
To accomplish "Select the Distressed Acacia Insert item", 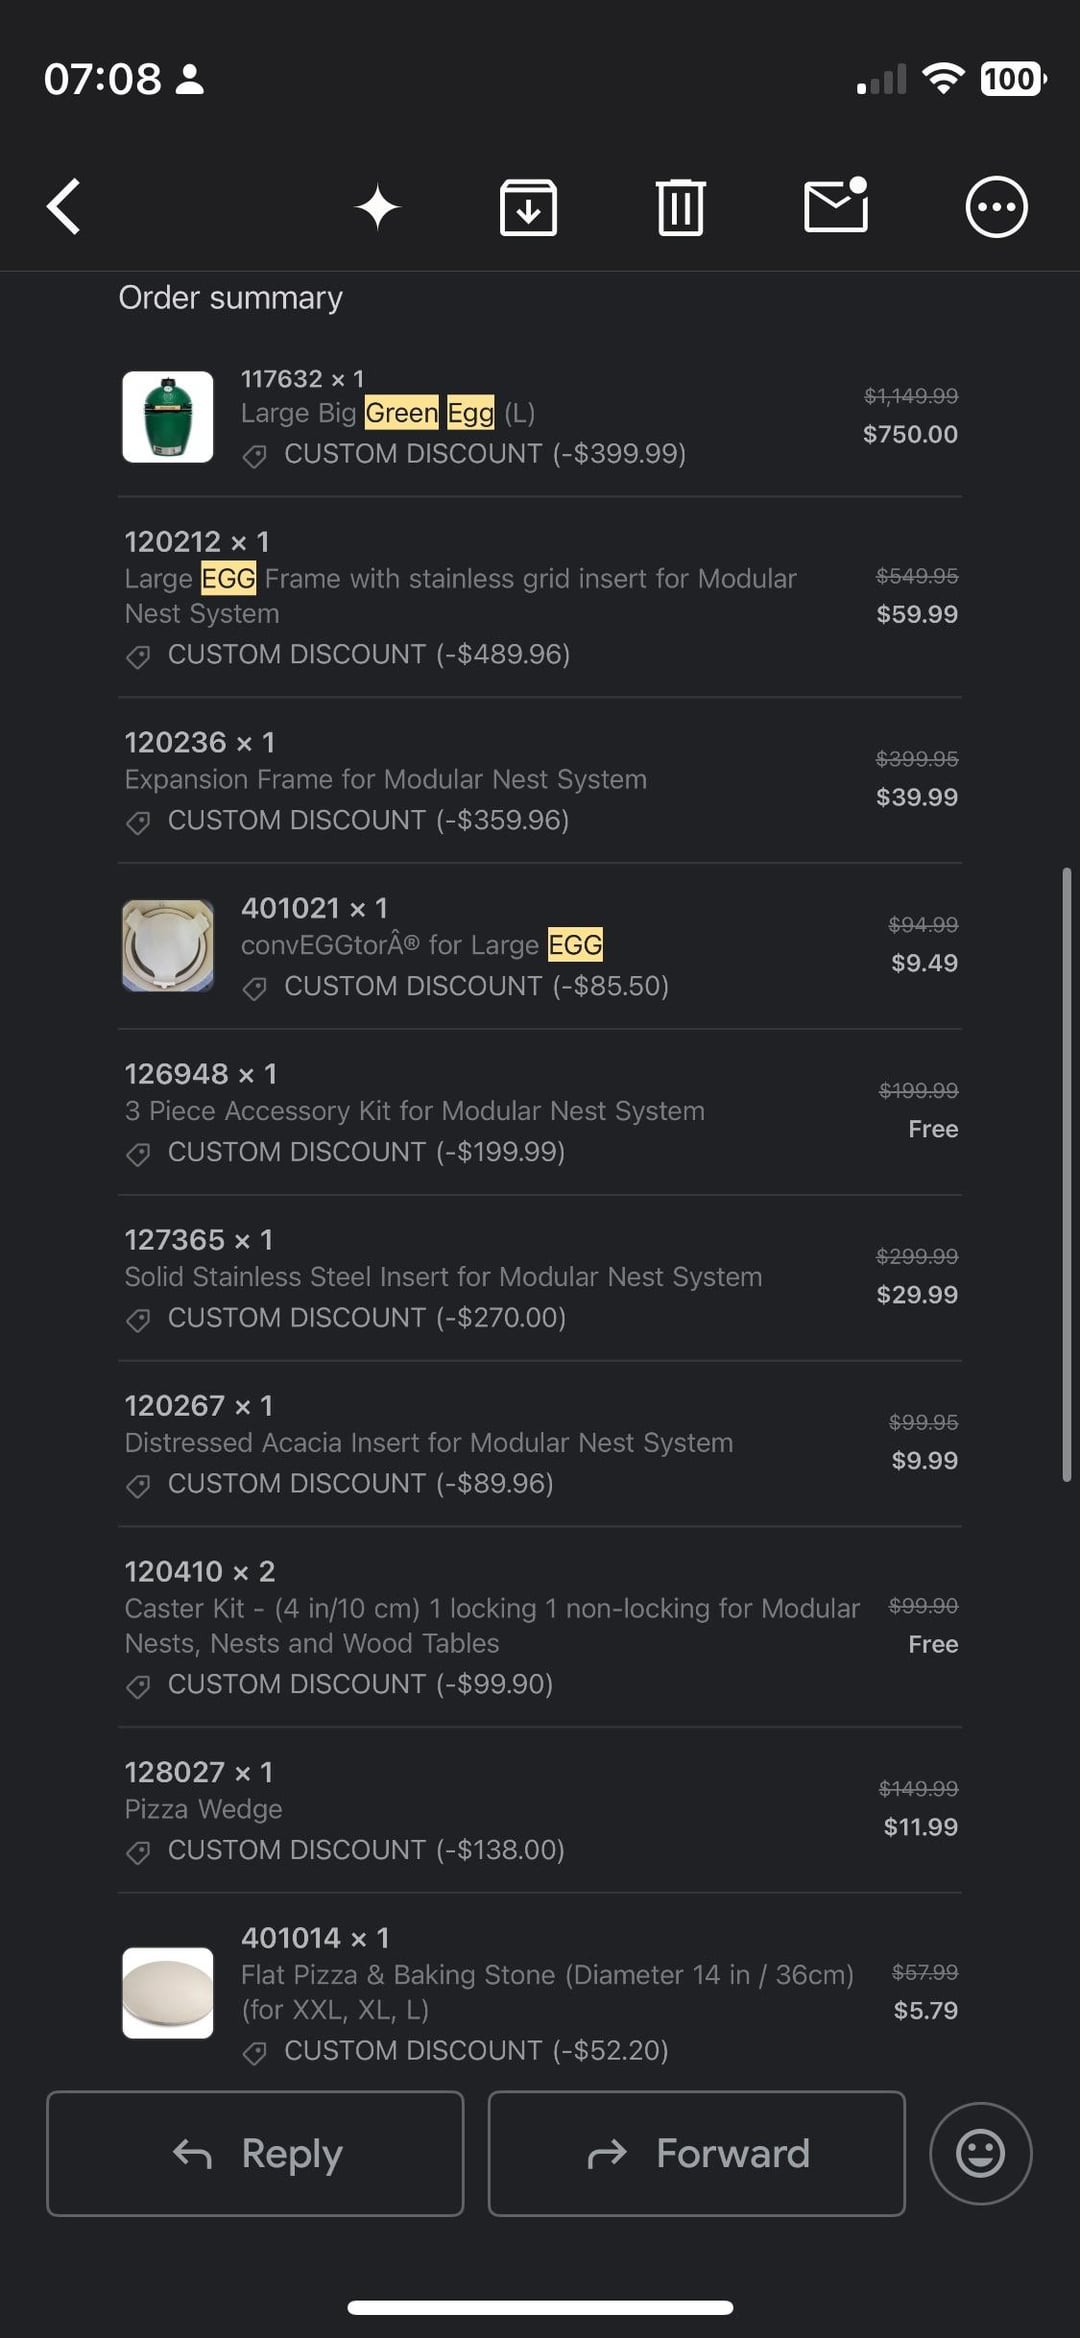I will pyautogui.click(x=428, y=1443).
